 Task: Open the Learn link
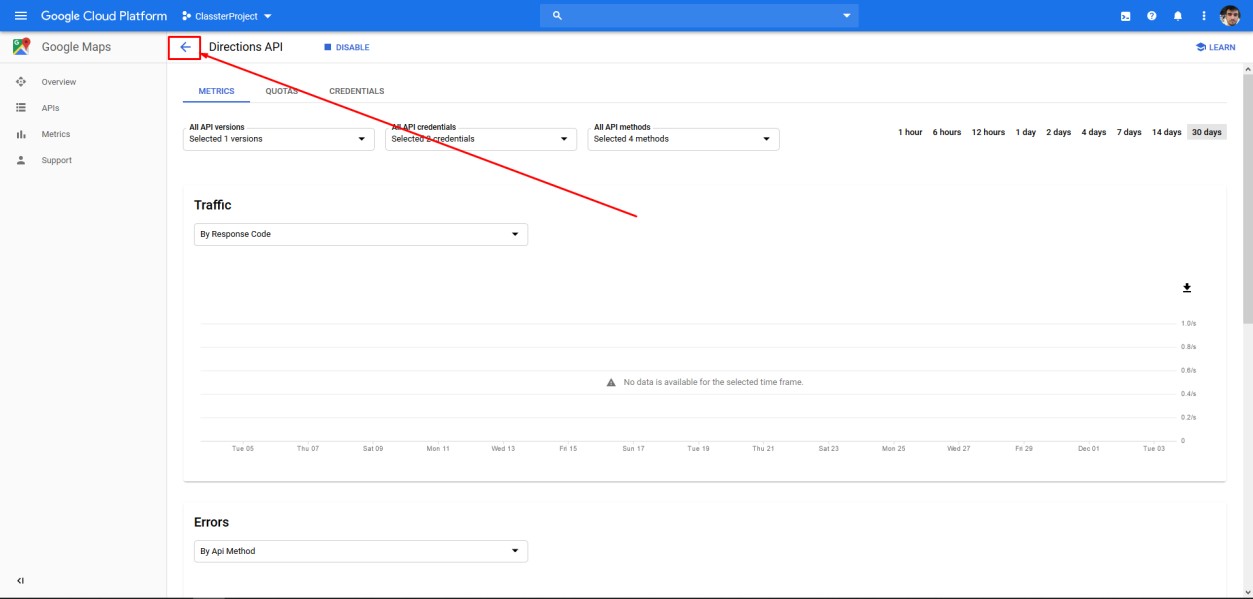(1215, 47)
